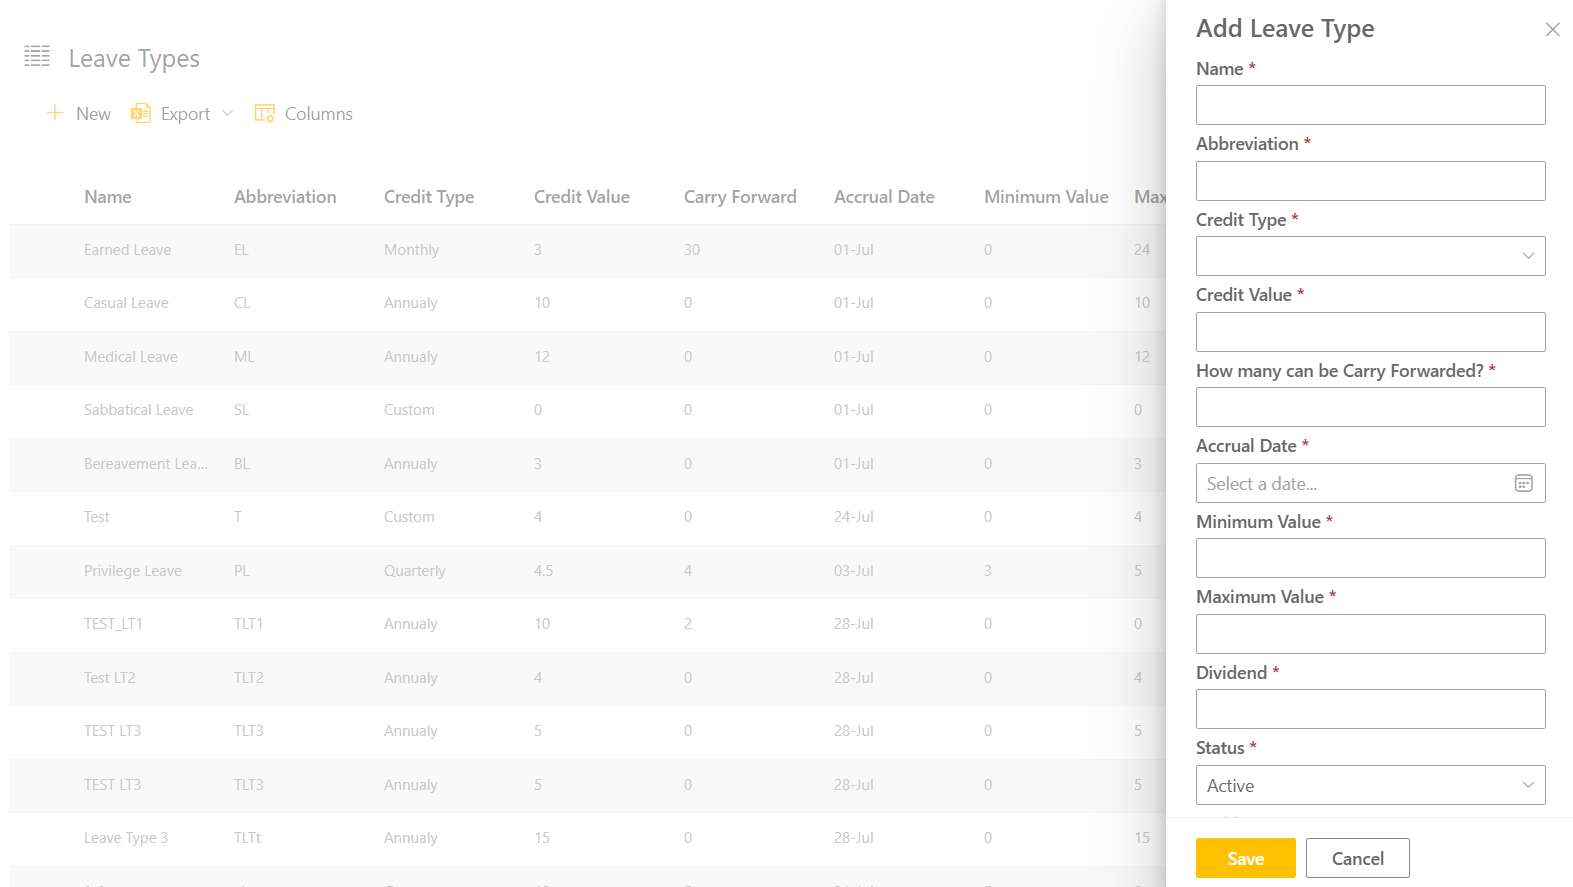
Task: Click the Minimum Value input field
Action: 1370,558
